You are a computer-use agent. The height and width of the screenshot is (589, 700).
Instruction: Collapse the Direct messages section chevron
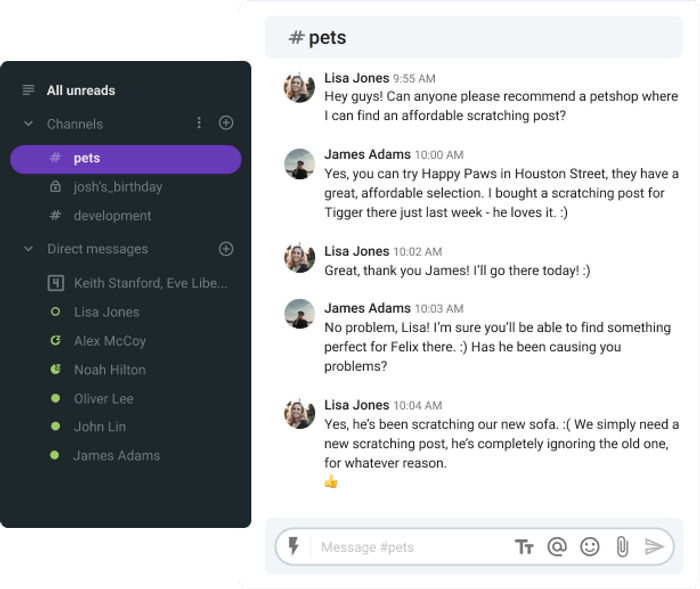point(29,249)
